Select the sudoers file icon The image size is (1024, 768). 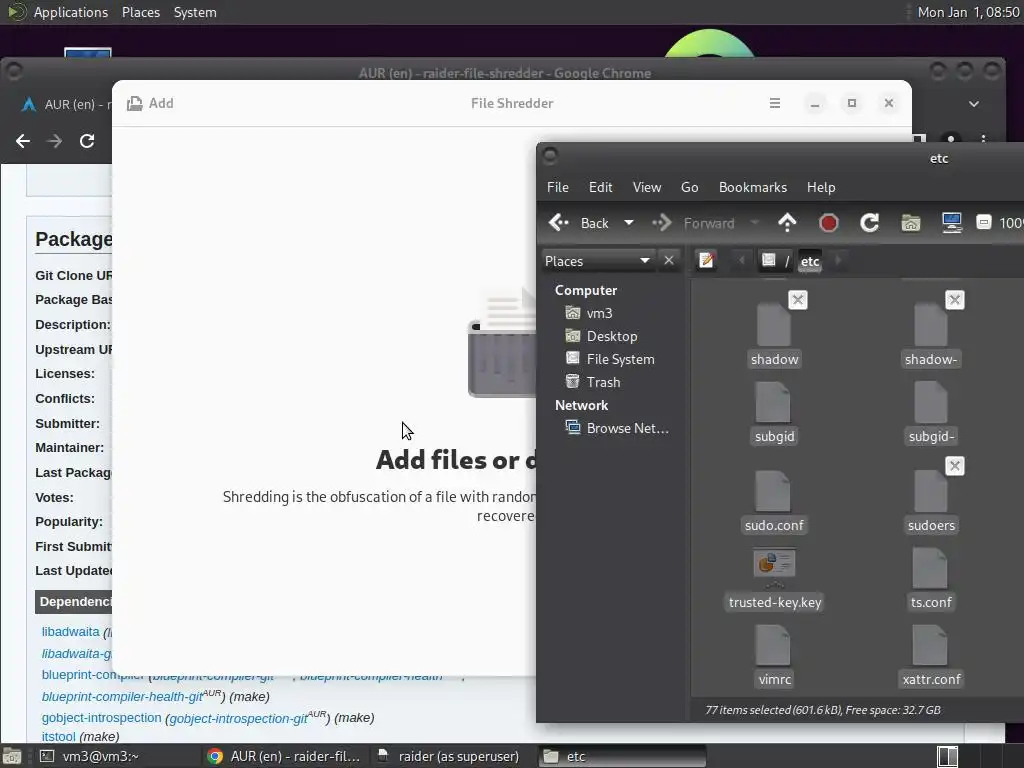coord(931,491)
